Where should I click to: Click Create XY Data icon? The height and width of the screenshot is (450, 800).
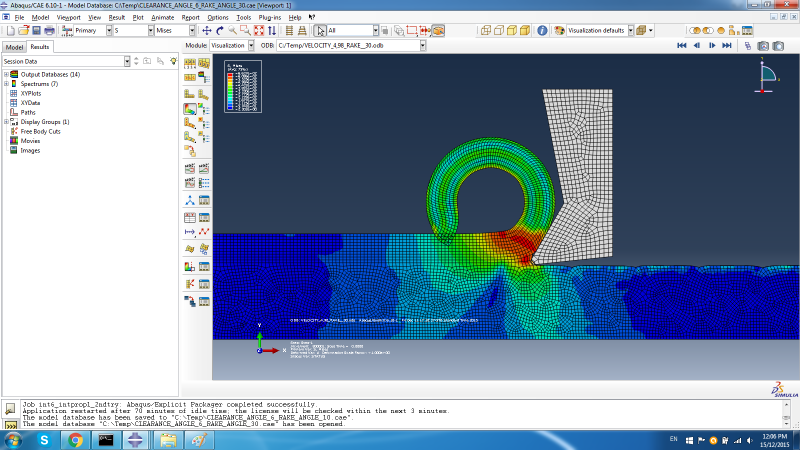(189, 218)
